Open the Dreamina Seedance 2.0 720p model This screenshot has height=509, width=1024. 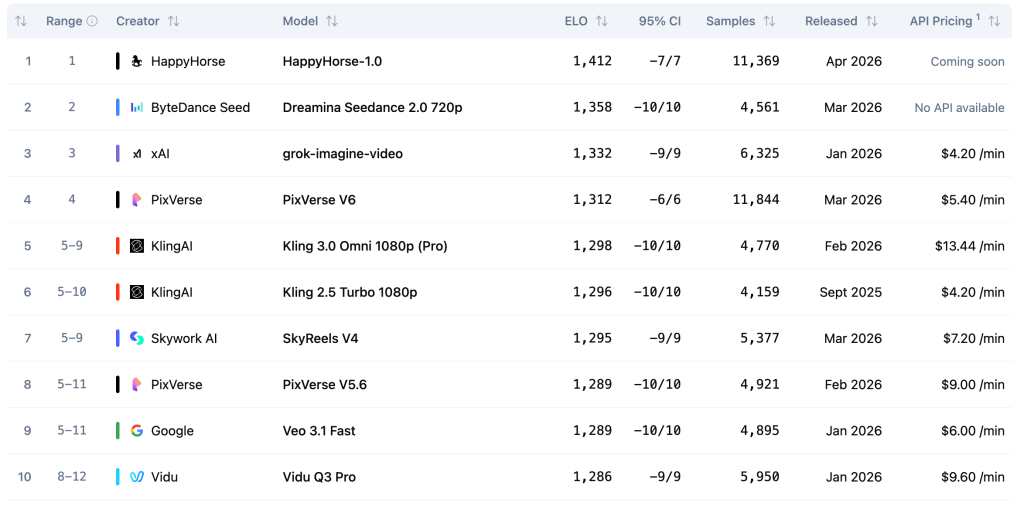(x=372, y=108)
